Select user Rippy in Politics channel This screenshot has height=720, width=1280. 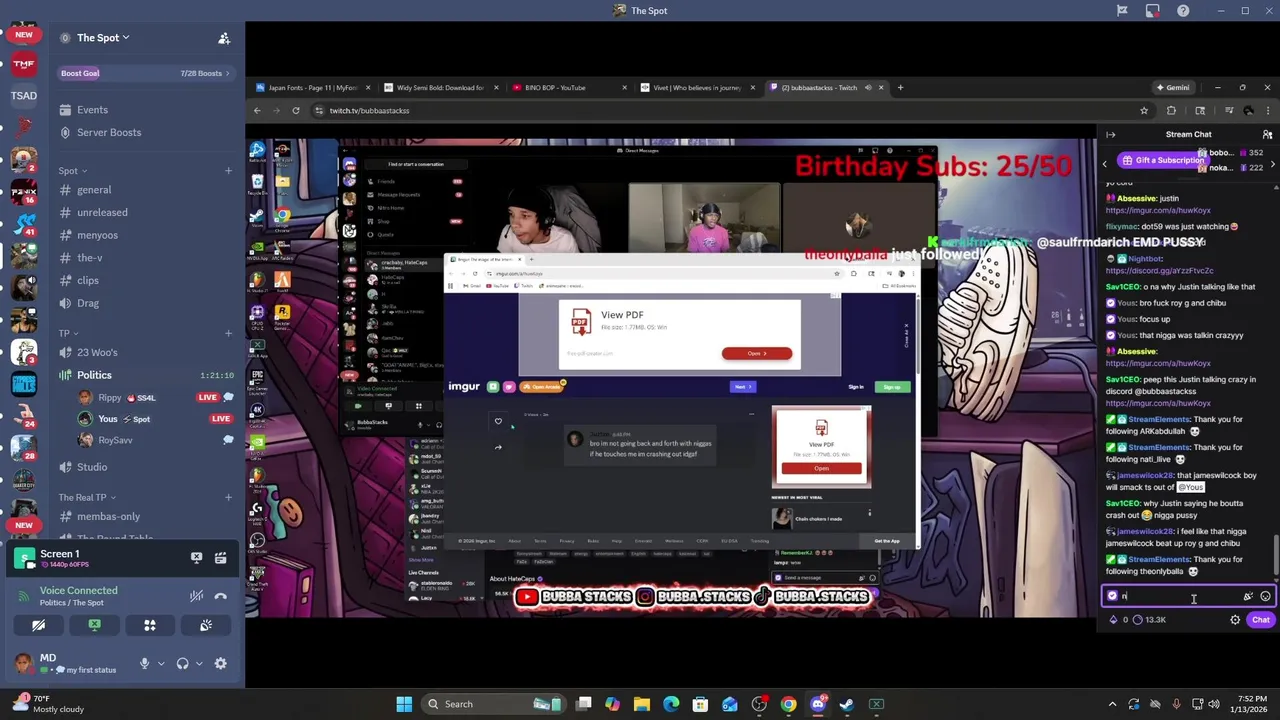[x=155, y=397]
